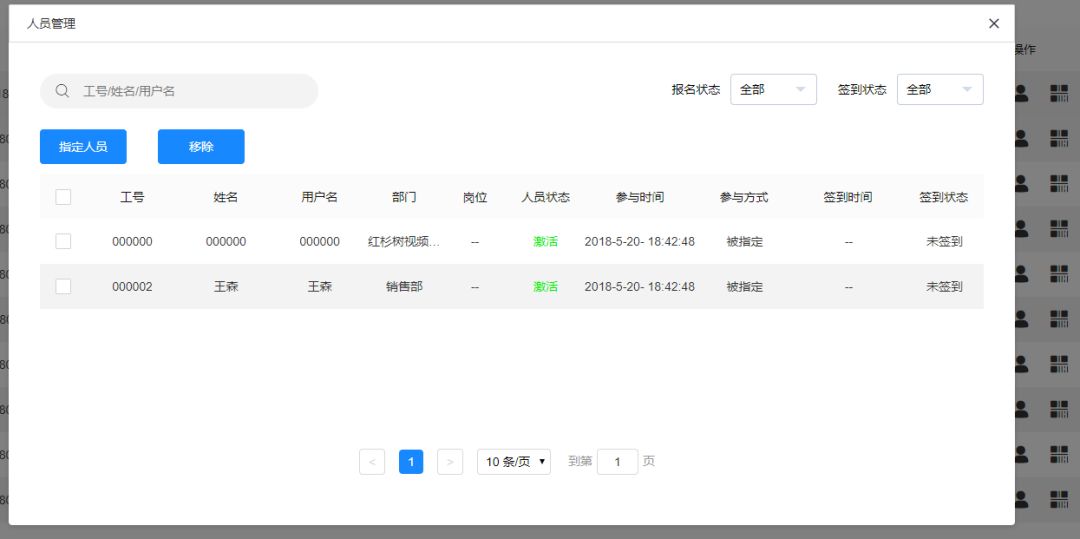Go to the previous page arrow
This screenshot has width=1080, height=539.
pyautogui.click(x=372, y=462)
